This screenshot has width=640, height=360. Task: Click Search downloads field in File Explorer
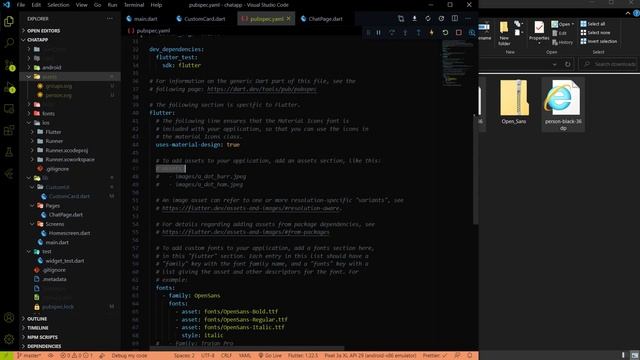(610, 64)
